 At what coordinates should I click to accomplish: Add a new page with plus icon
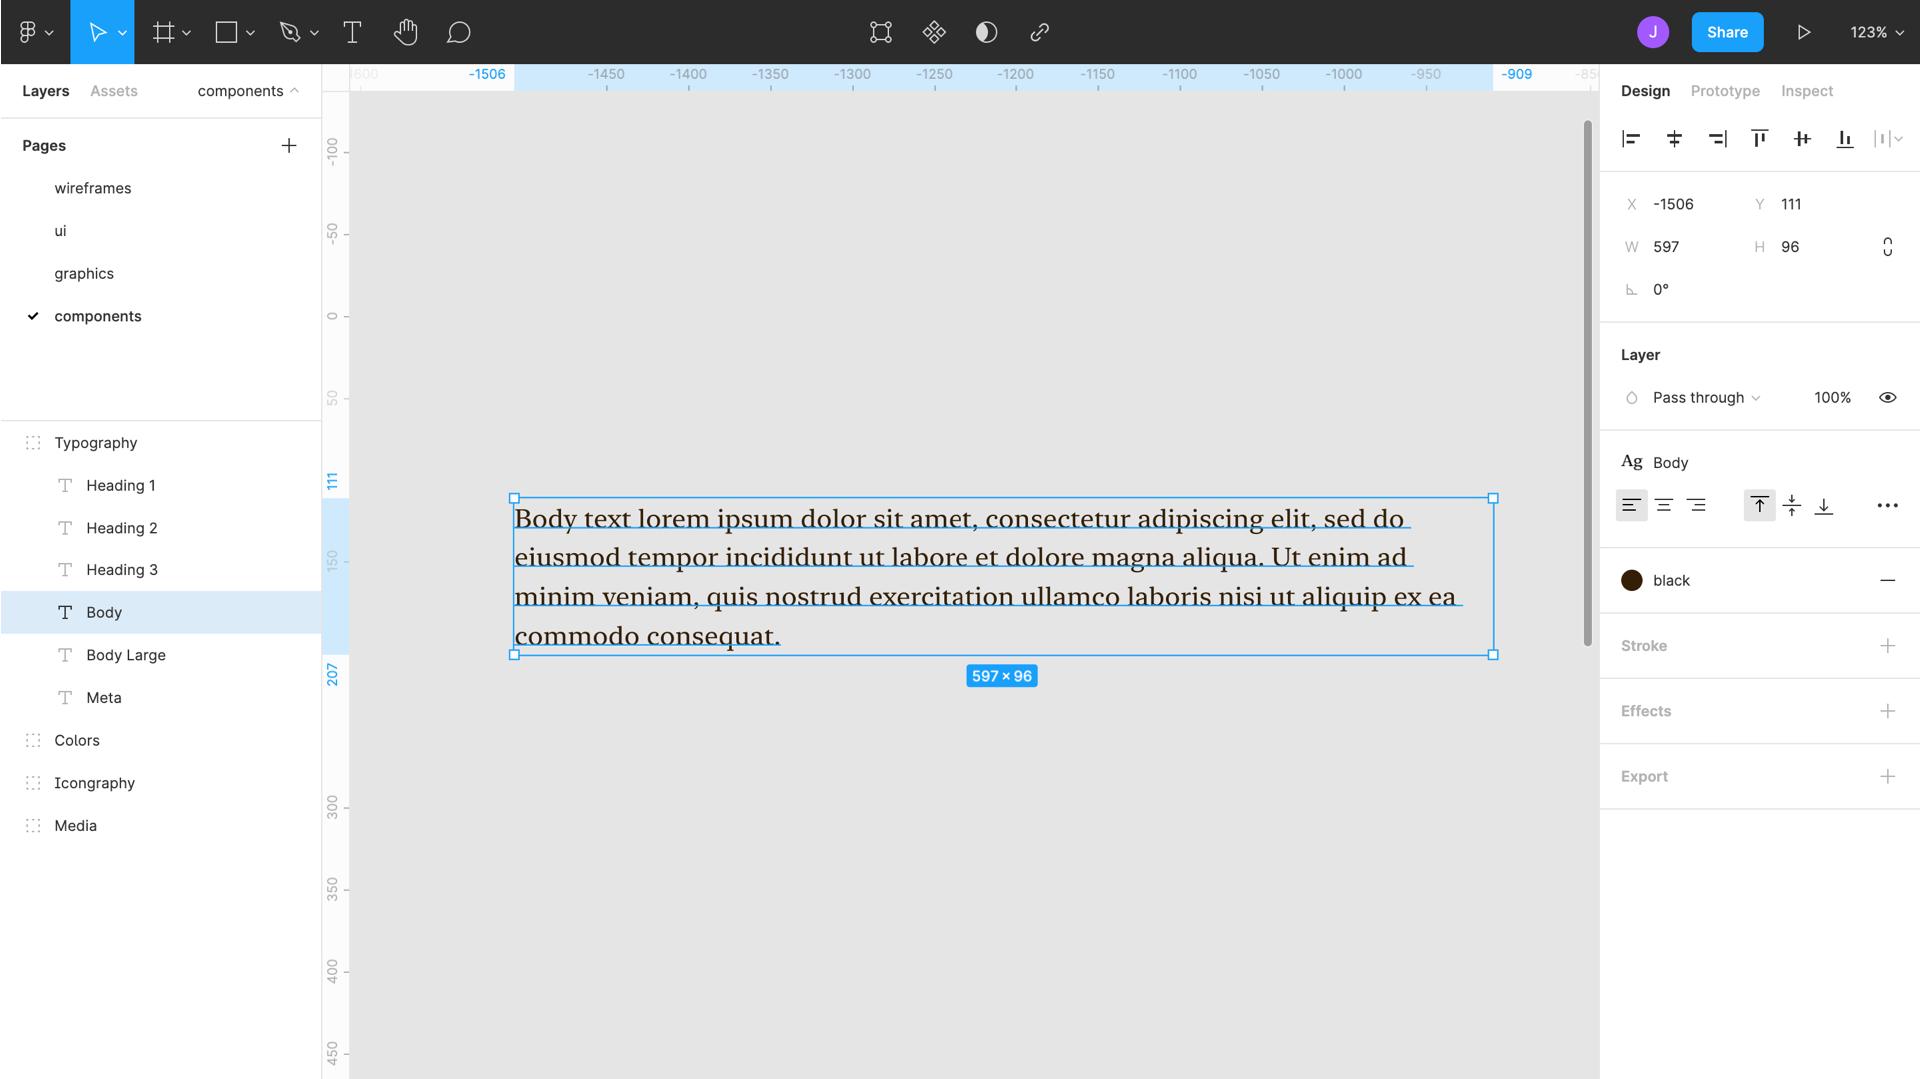[289, 146]
